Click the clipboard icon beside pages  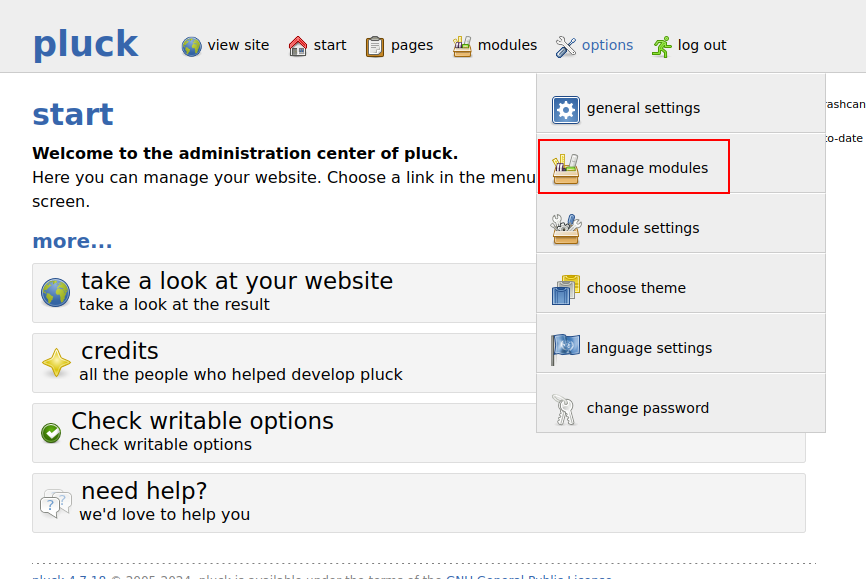click(375, 46)
